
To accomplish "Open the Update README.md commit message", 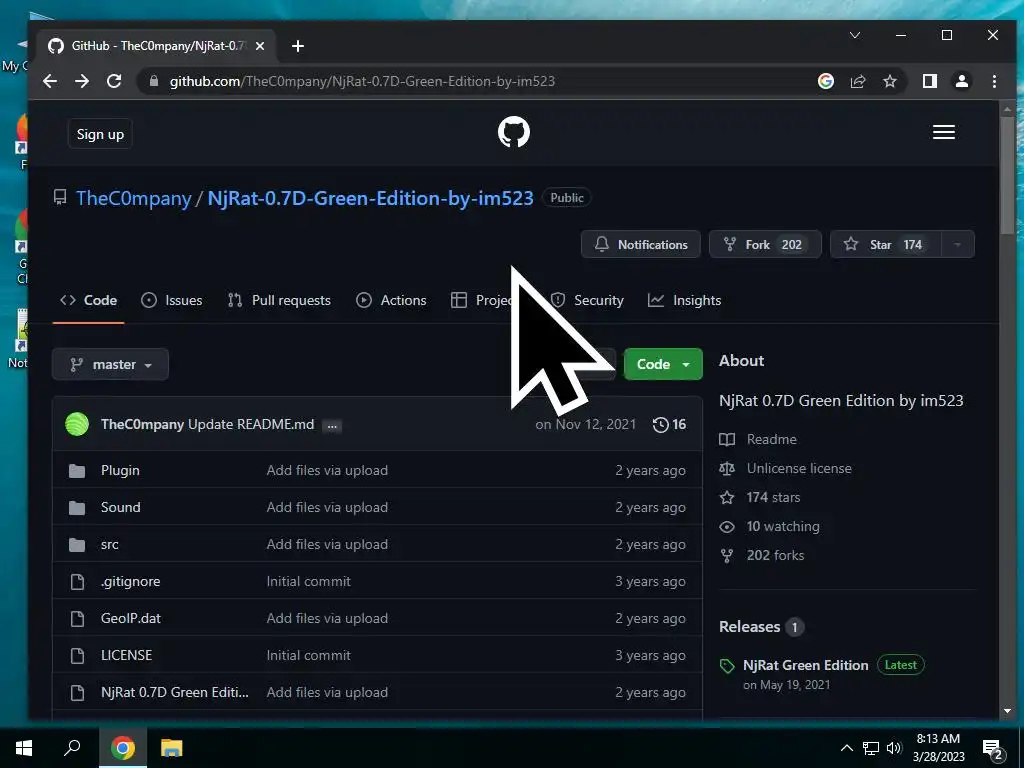I will pyautogui.click(x=251, y=424).
